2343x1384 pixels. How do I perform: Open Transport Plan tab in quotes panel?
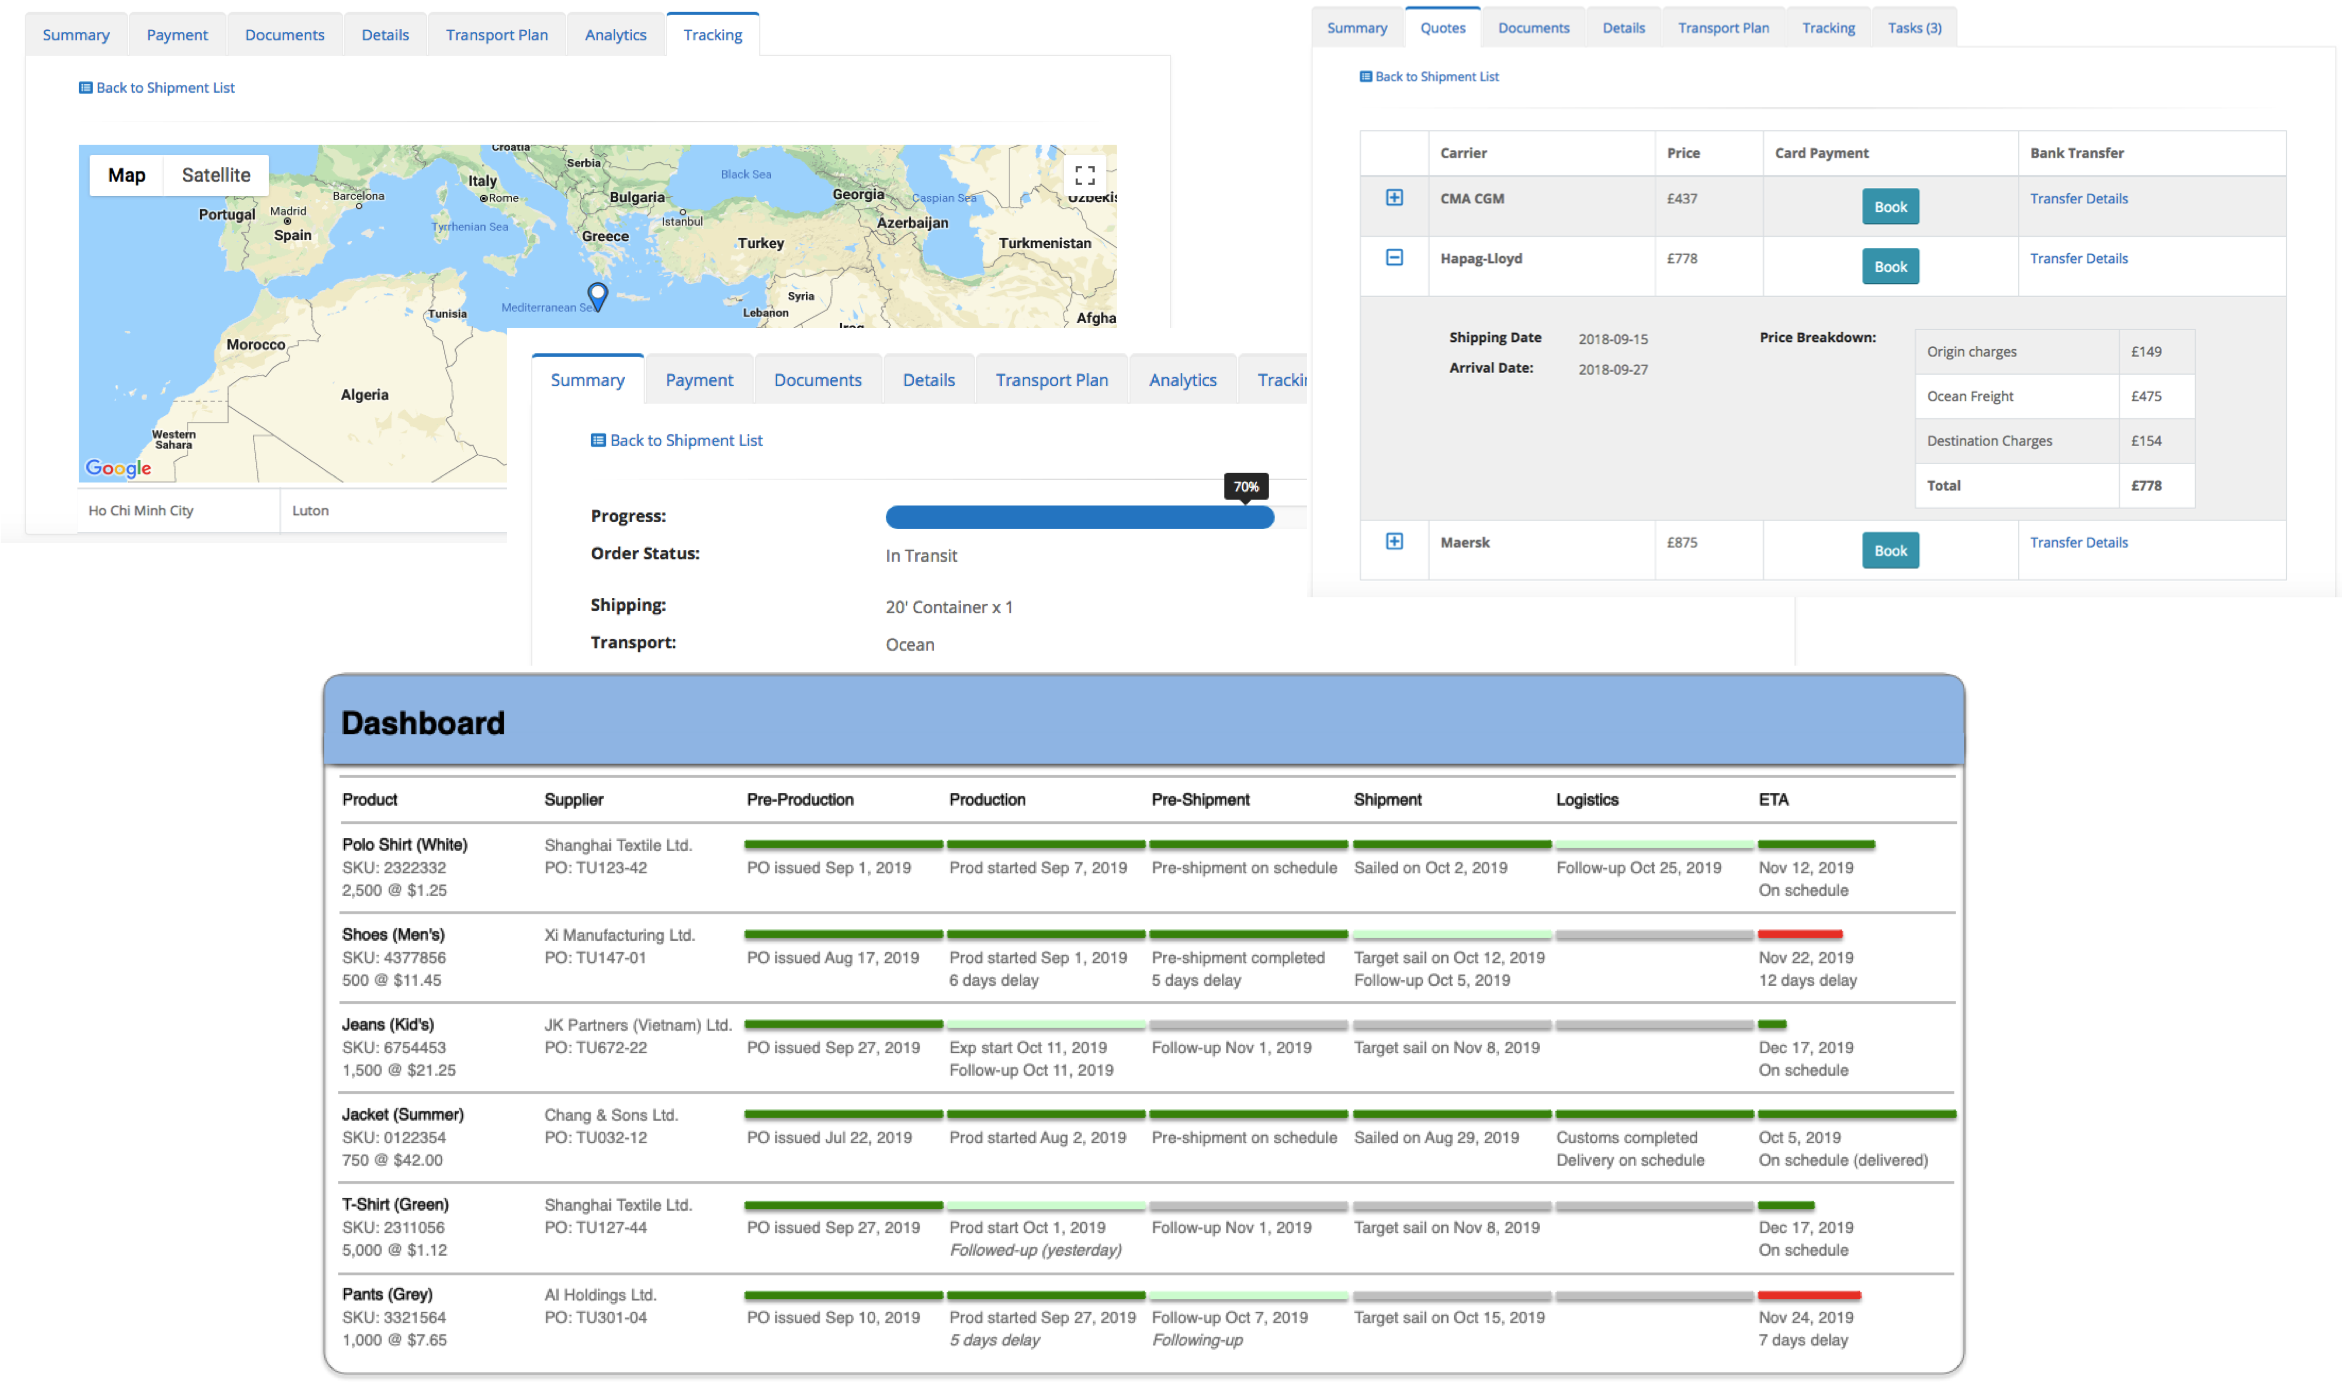tap(1724, 28)
